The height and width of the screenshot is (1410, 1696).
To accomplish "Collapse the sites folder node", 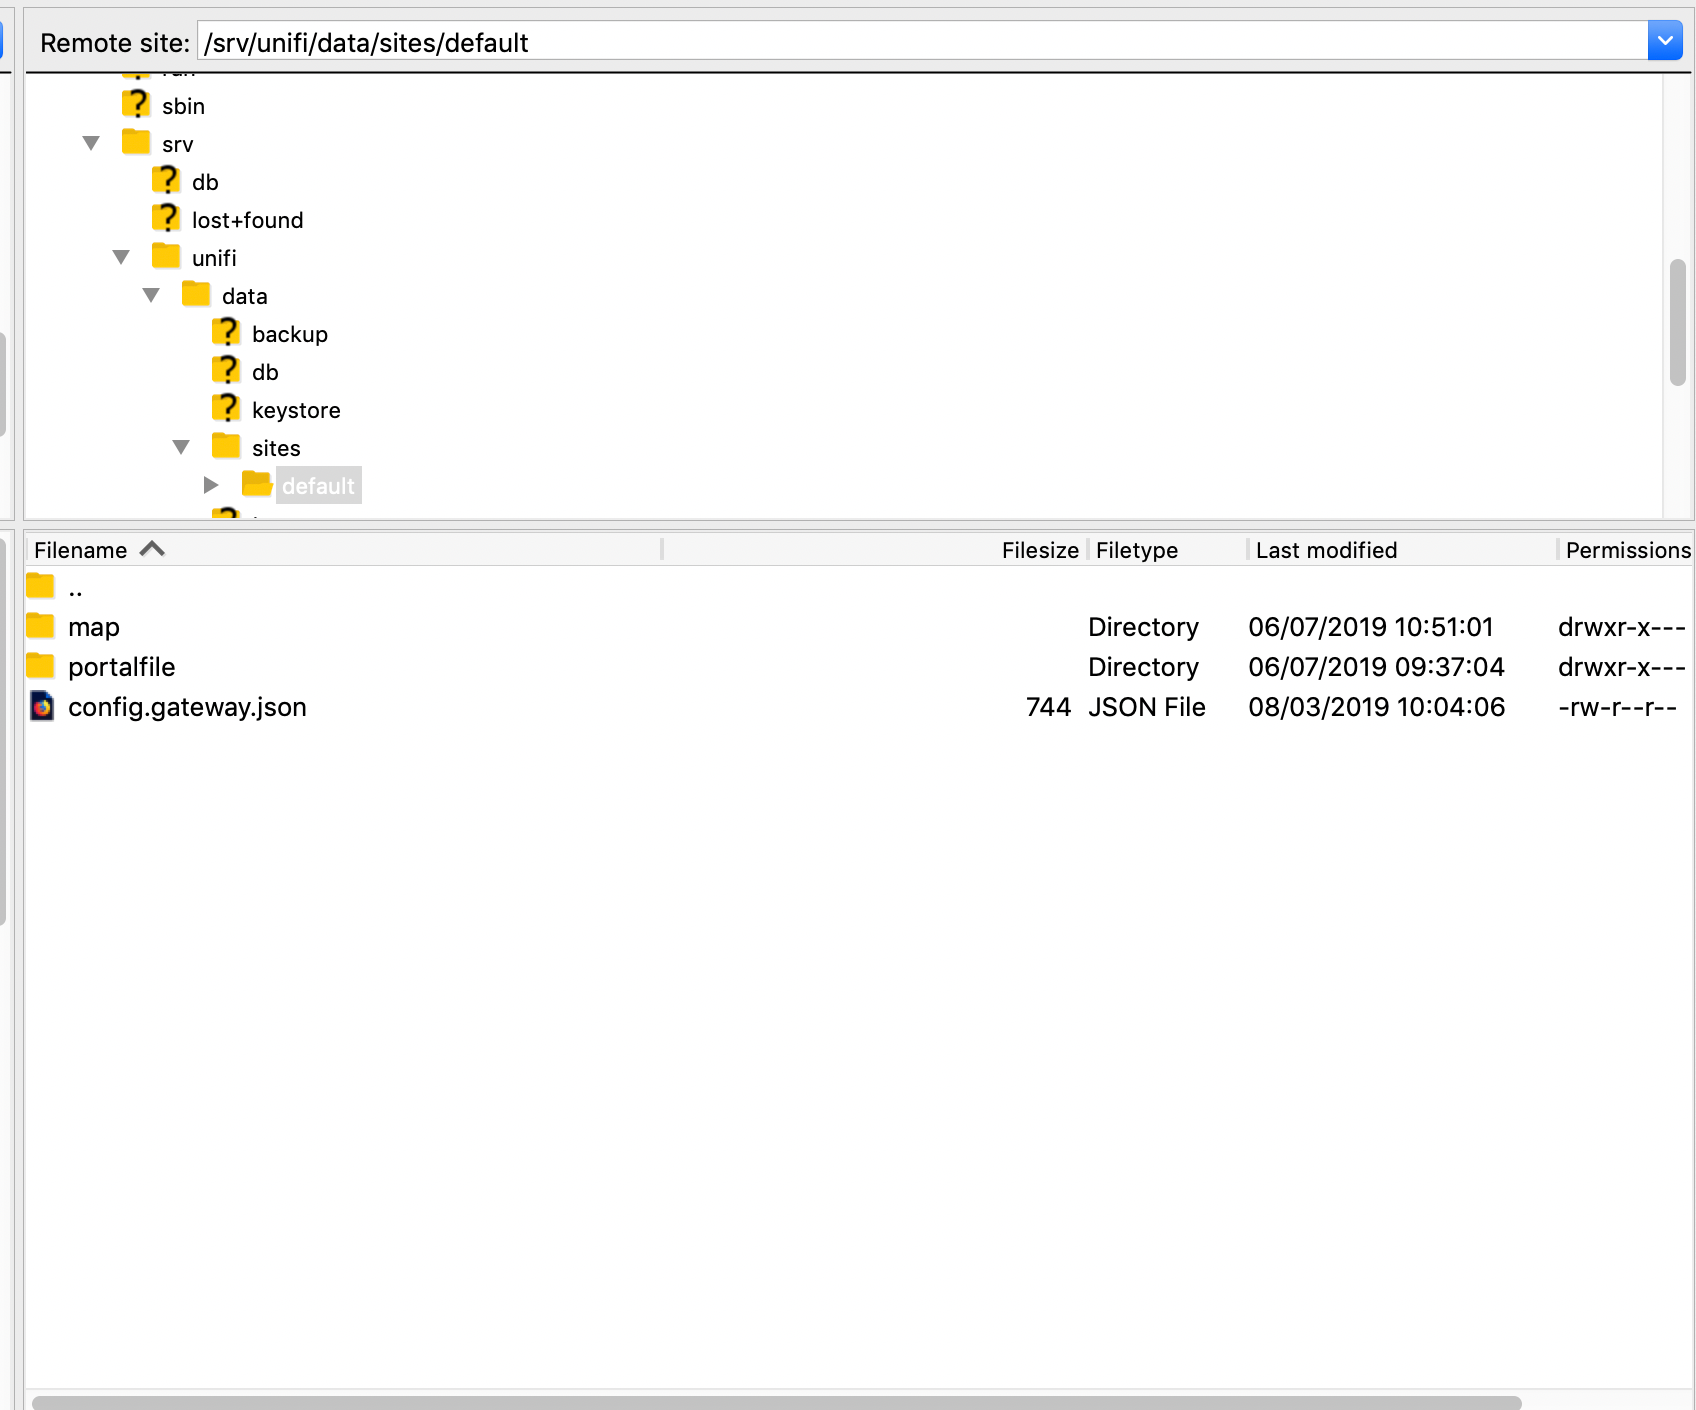I will pos(181,447).
